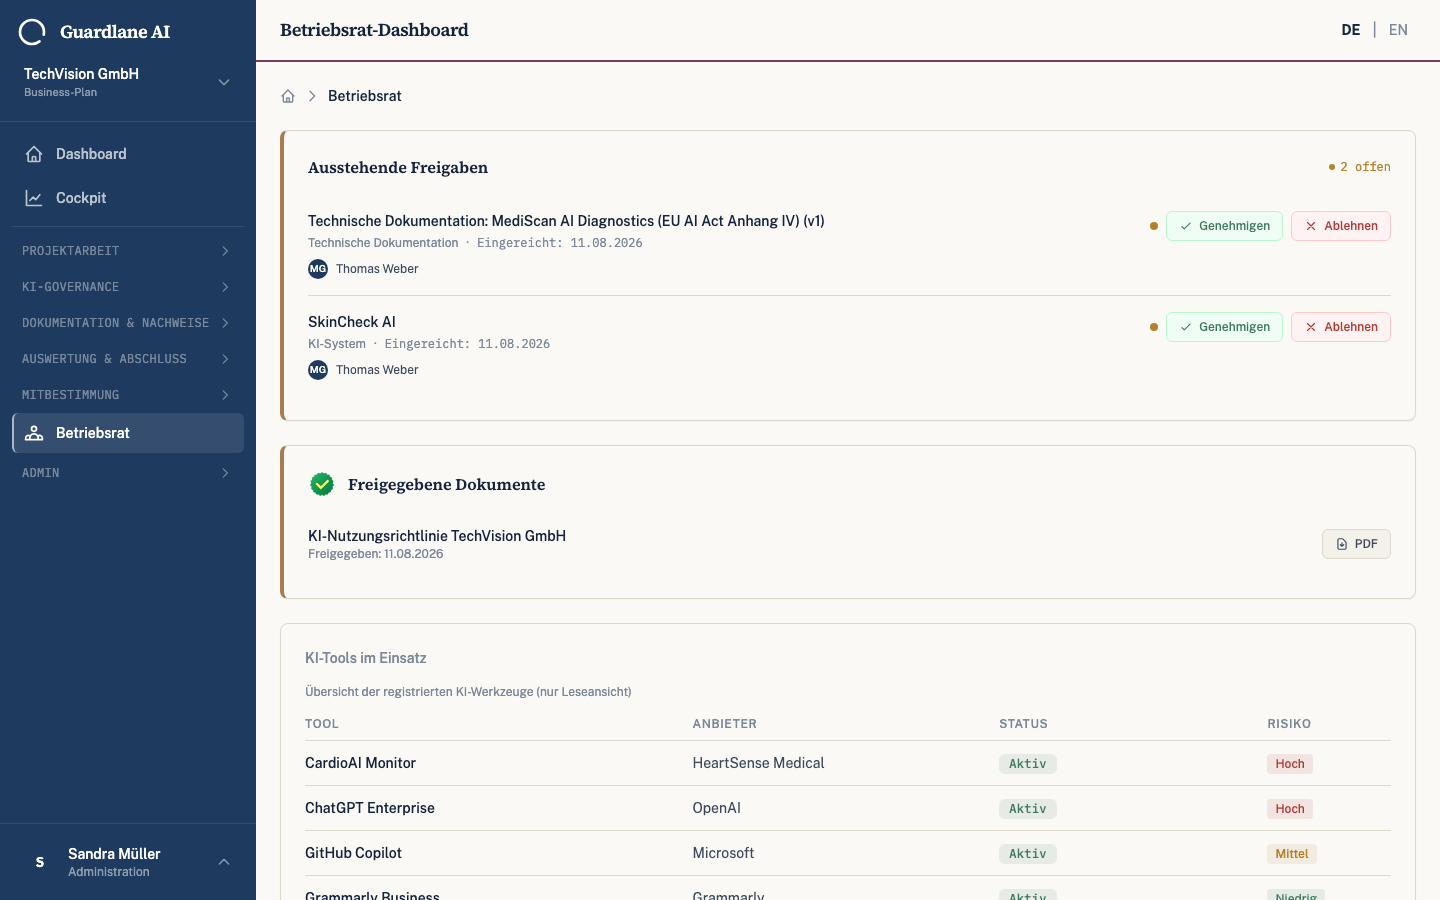
Task: Reject the MediScan AI Diagnostics documentation
Action: 1341,226
